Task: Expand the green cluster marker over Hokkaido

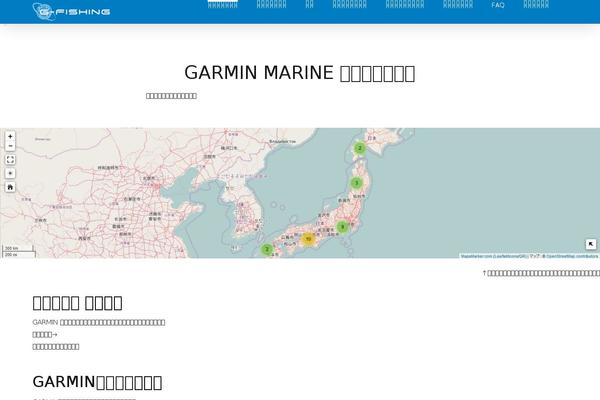Action: pos(359,148)
